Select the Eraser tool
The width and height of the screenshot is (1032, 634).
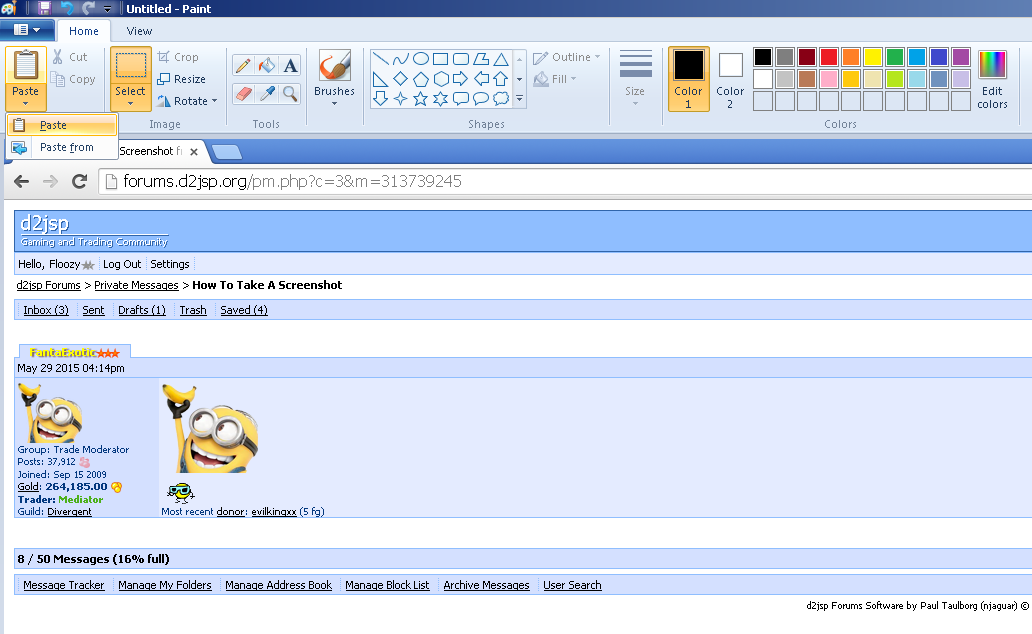click(x=243, y=93)
